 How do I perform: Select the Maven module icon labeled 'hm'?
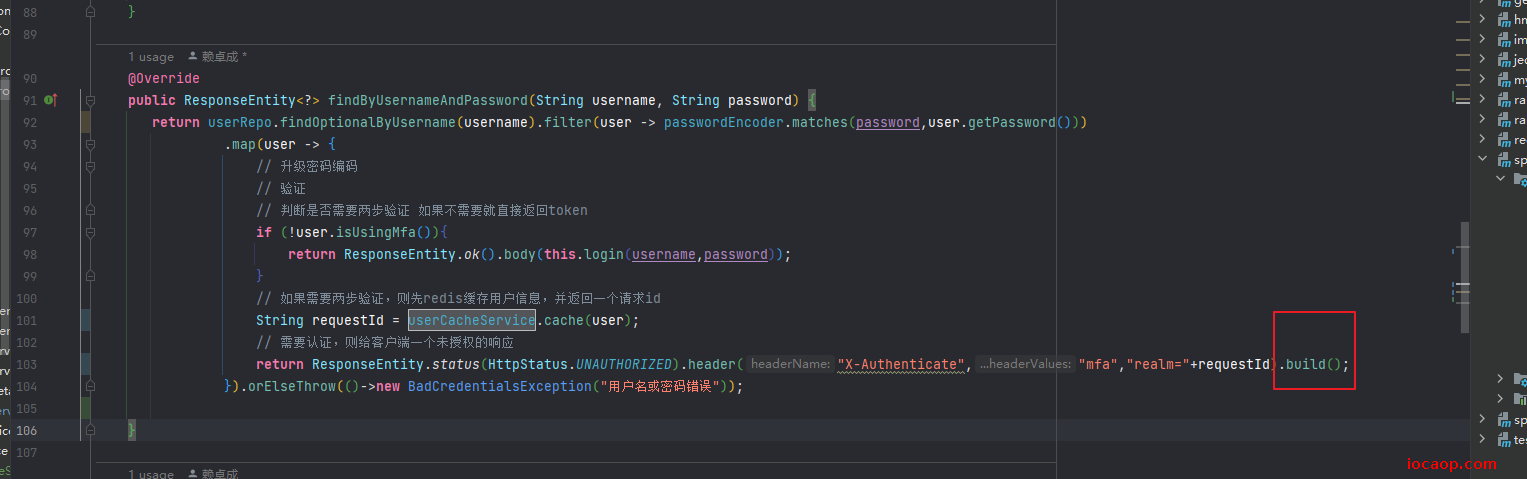pos(1504,19)
